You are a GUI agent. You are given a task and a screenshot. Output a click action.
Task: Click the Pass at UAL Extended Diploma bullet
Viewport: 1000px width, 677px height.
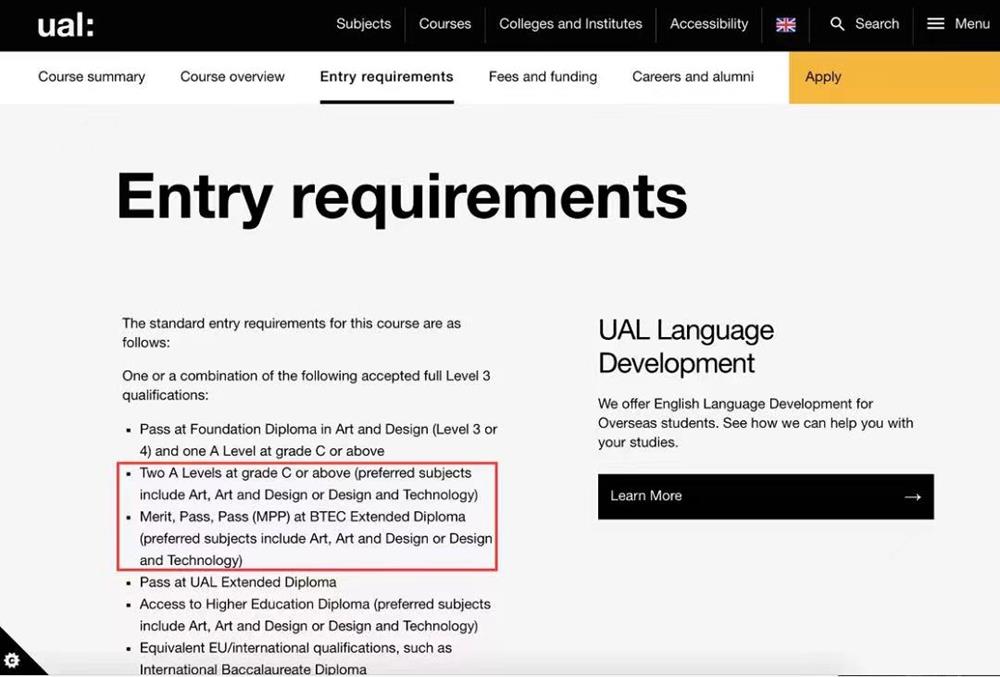click(238, 582)
